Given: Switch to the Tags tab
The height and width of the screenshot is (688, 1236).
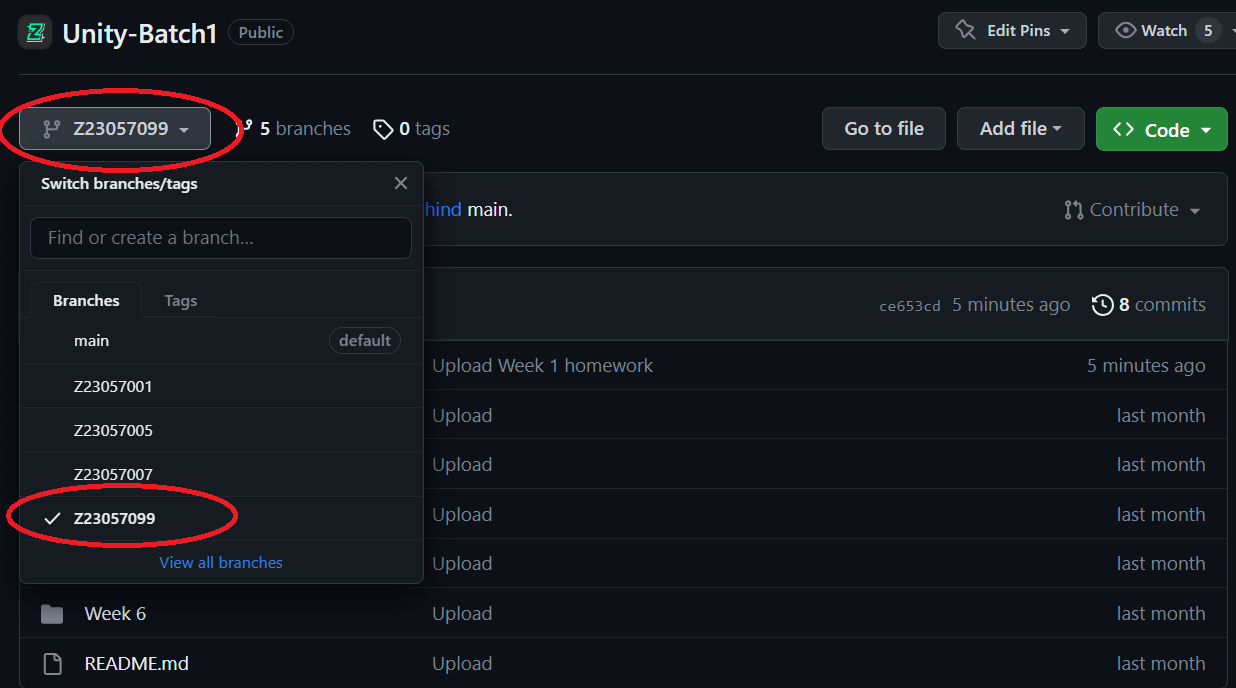Looking at the screenshot, I should (x=181, y=301).
